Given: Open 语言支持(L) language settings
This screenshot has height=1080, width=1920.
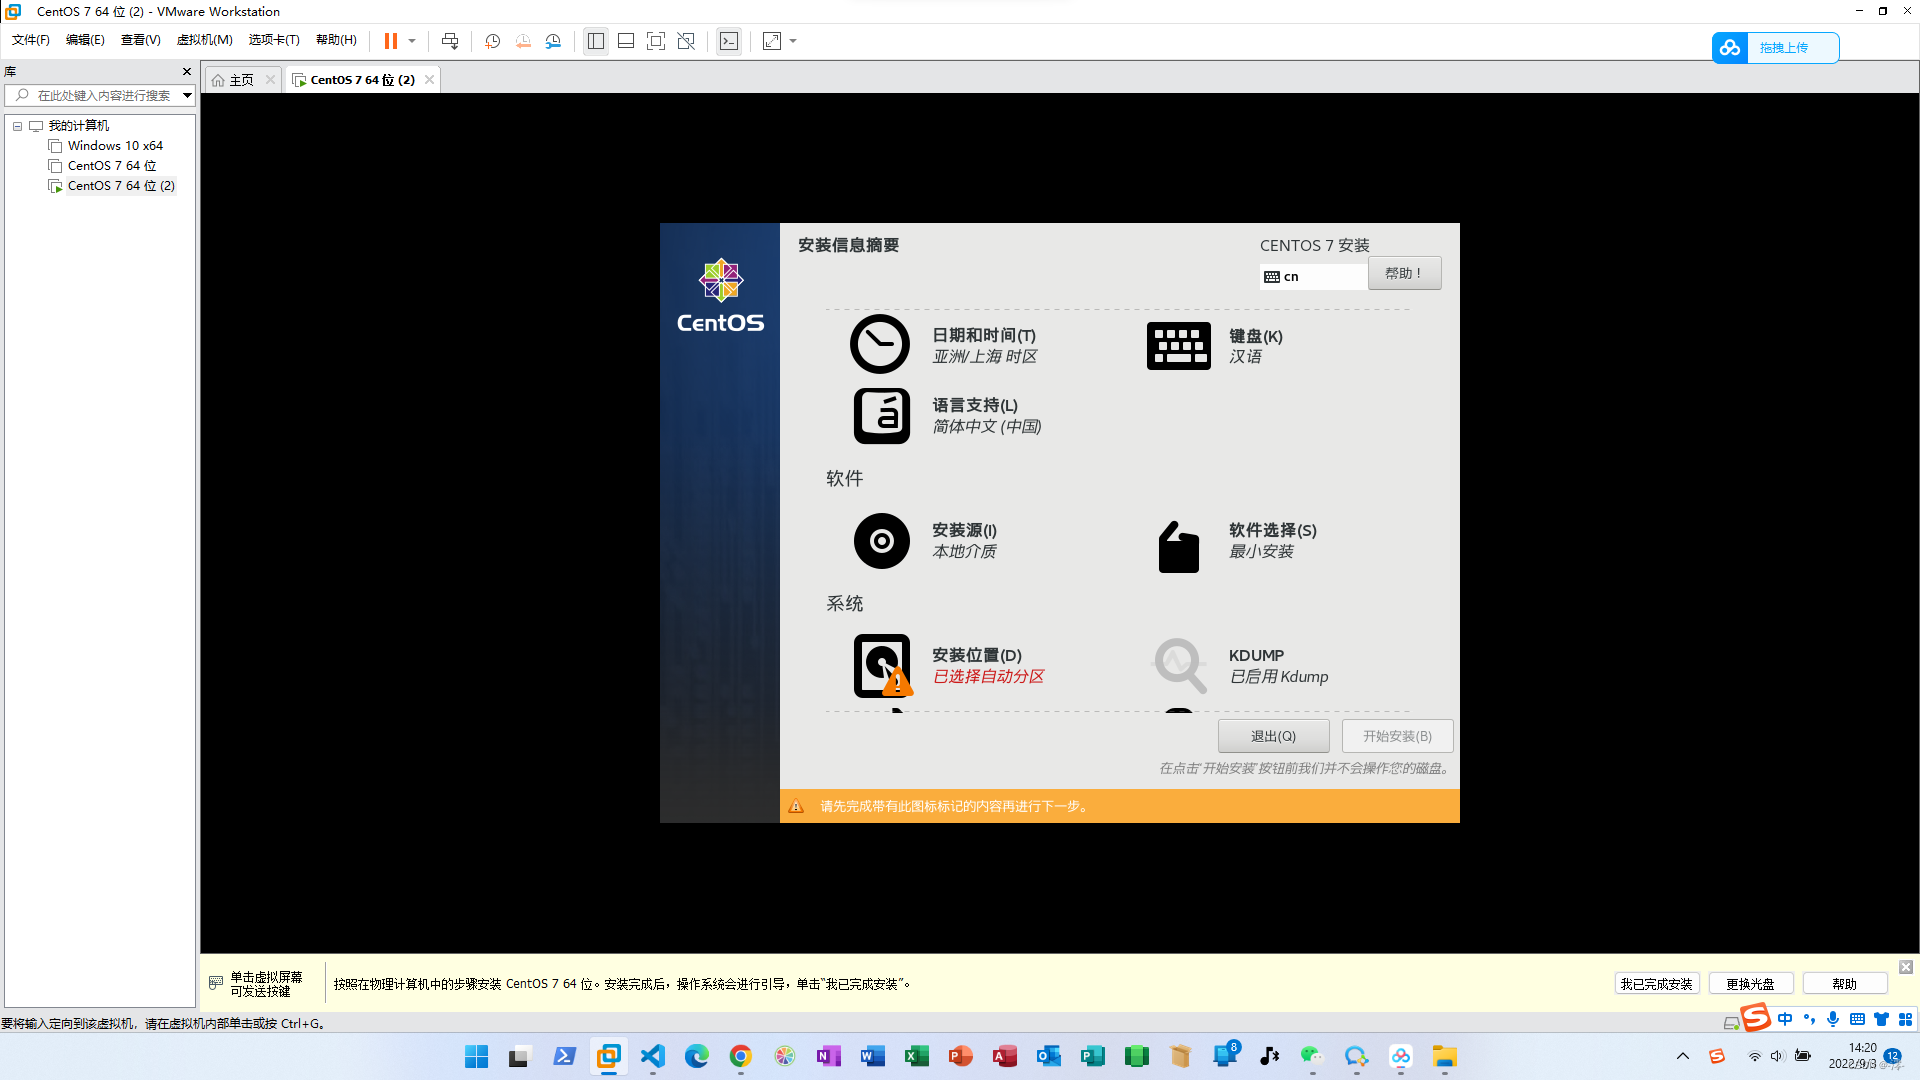Looking at the screenshot, I should click(947, 416).
